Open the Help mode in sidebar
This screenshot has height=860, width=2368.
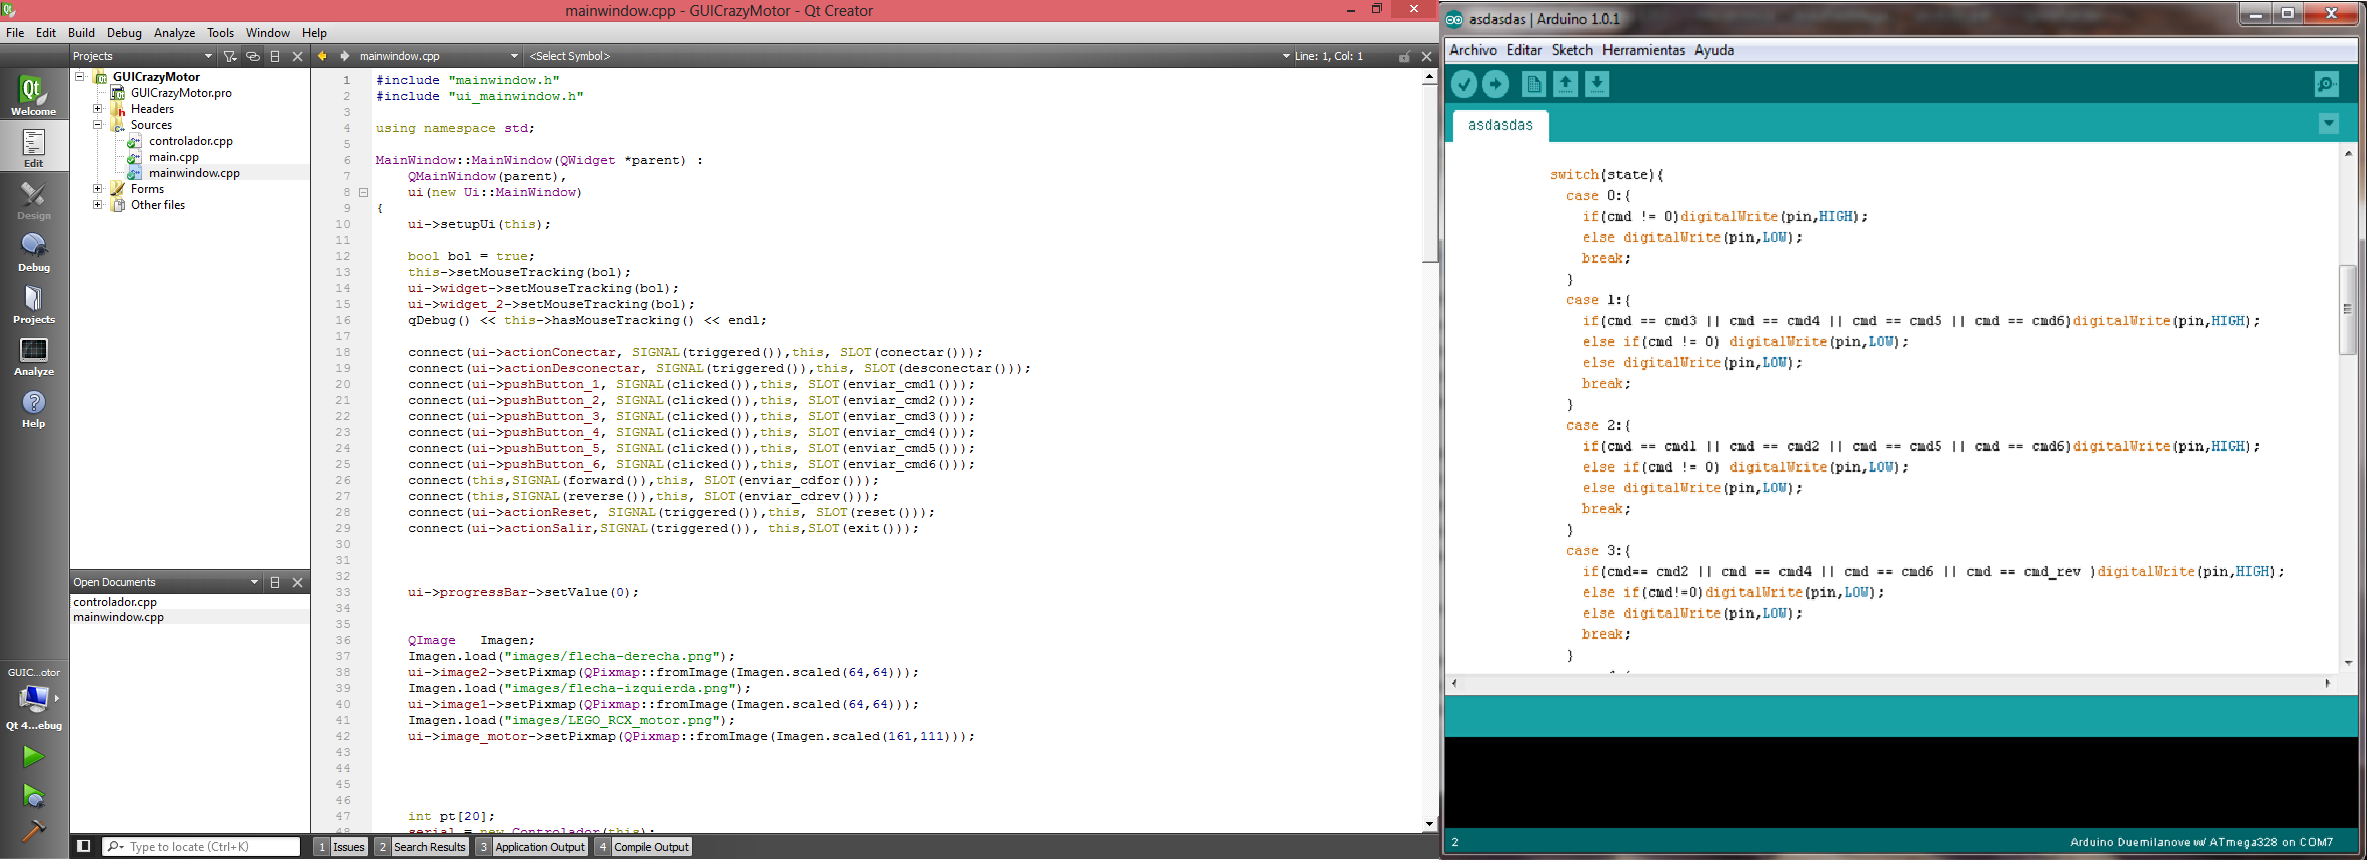(33, 407)
